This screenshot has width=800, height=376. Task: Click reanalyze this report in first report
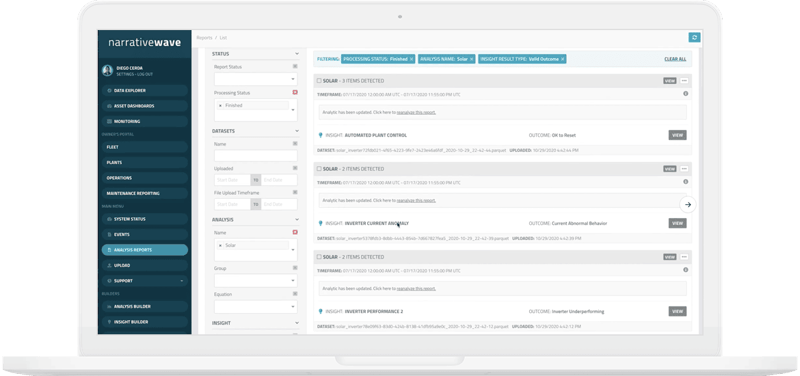416,112
